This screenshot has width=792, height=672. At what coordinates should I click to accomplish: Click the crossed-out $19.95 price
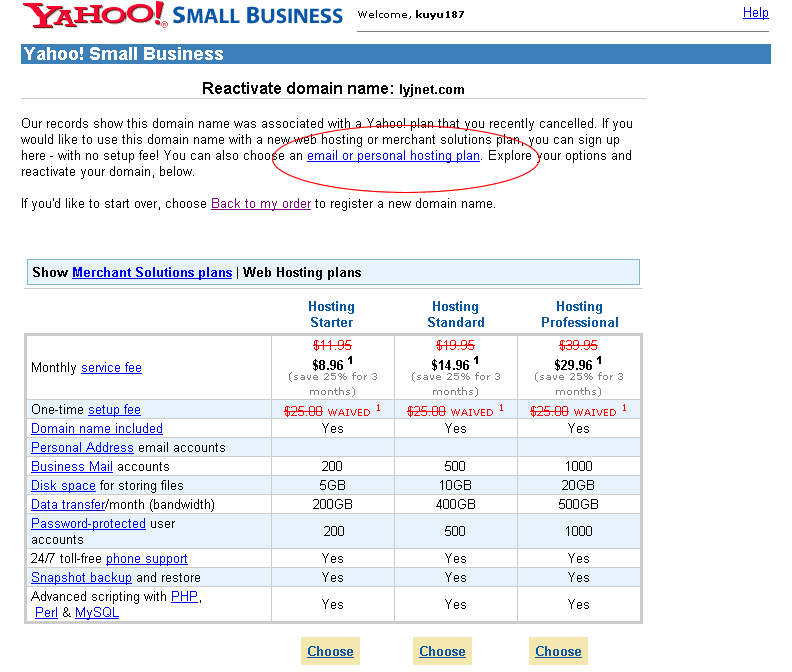pos(456,346)
